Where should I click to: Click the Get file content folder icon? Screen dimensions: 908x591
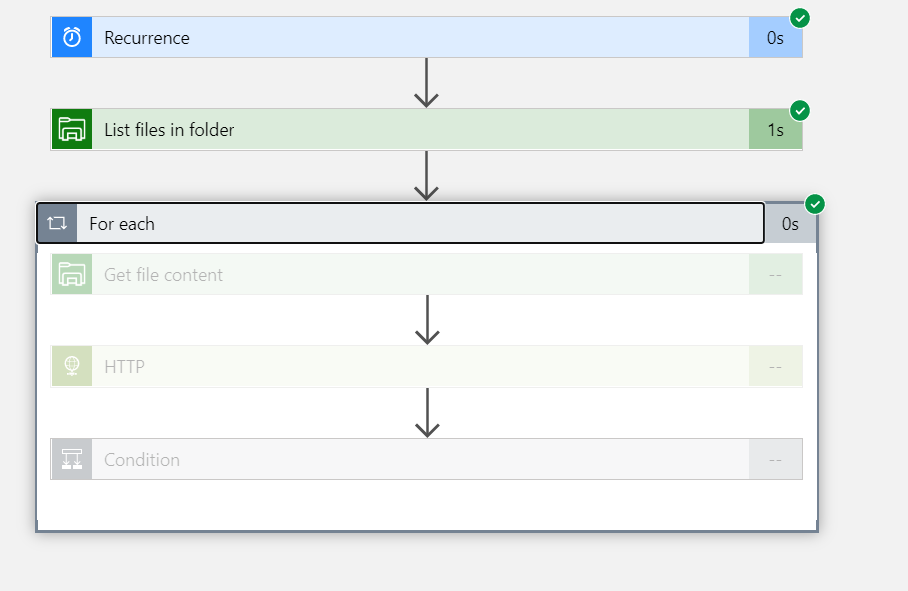pyautogui.click(x=72, y=275)
